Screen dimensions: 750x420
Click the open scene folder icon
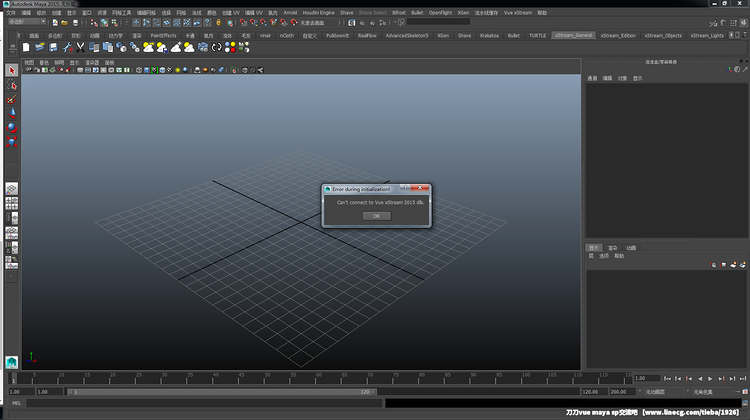click(x=65, y=22)
